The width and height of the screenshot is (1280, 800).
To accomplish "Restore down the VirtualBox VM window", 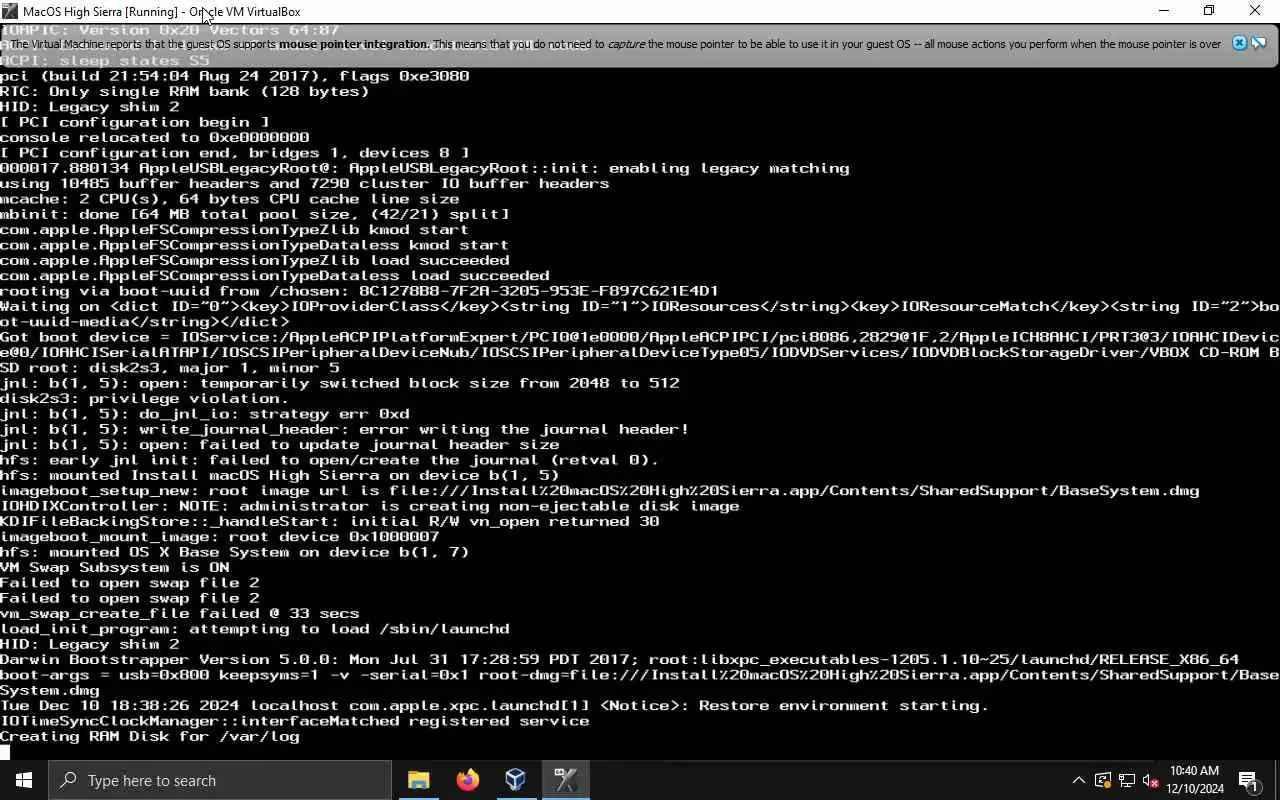I will [x=1209, y=11].
